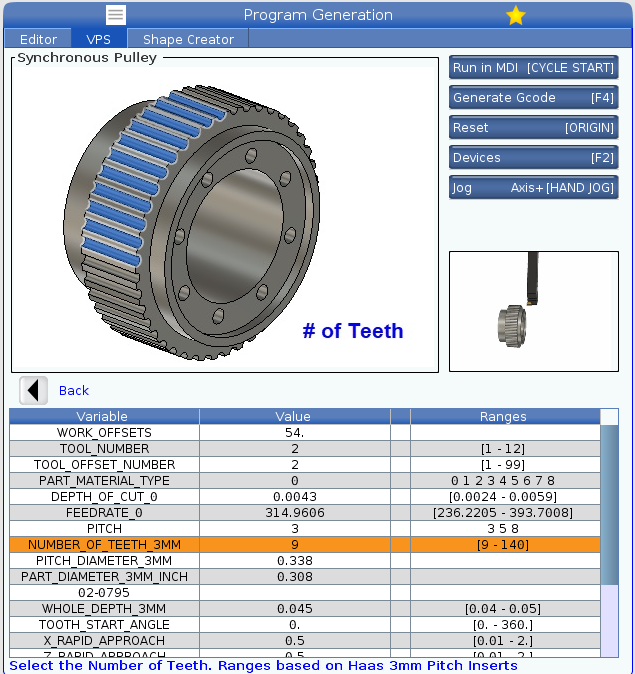The width and height of the screenshot is (635, 674).
Task: Click the Value column header
Action: point(294,417)
